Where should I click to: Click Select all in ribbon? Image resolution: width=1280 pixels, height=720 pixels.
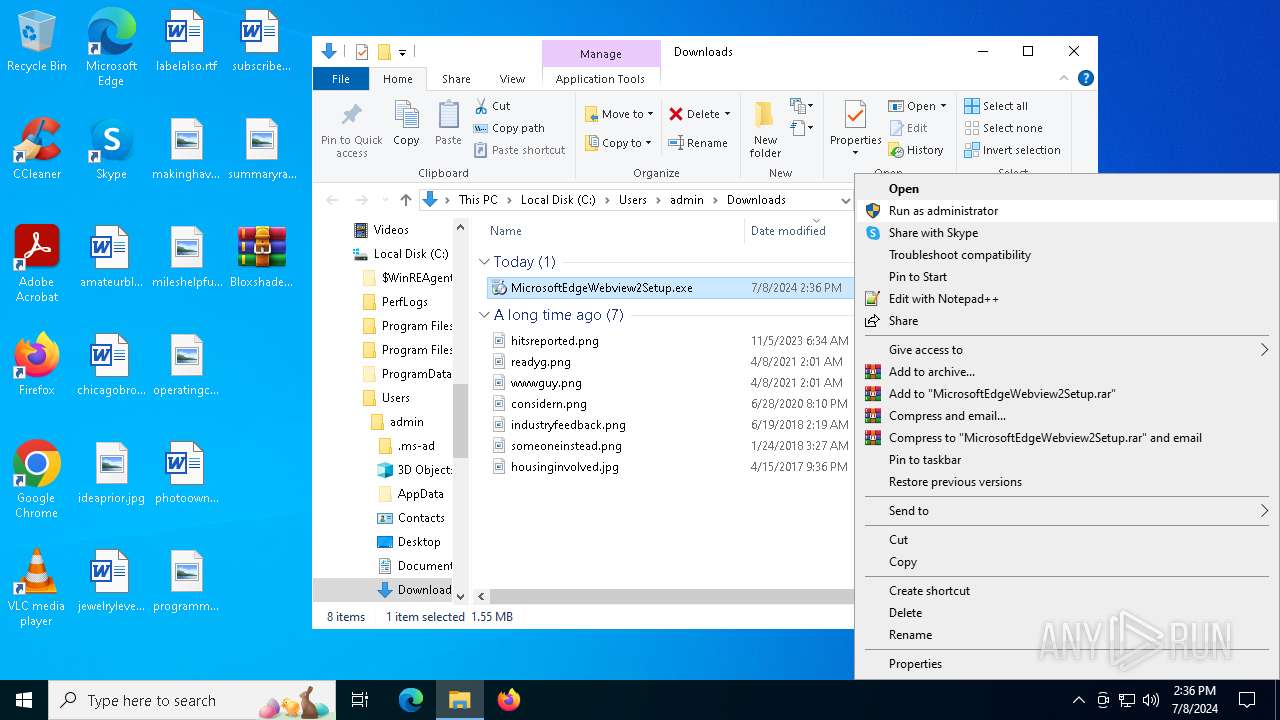coord(996,106)
